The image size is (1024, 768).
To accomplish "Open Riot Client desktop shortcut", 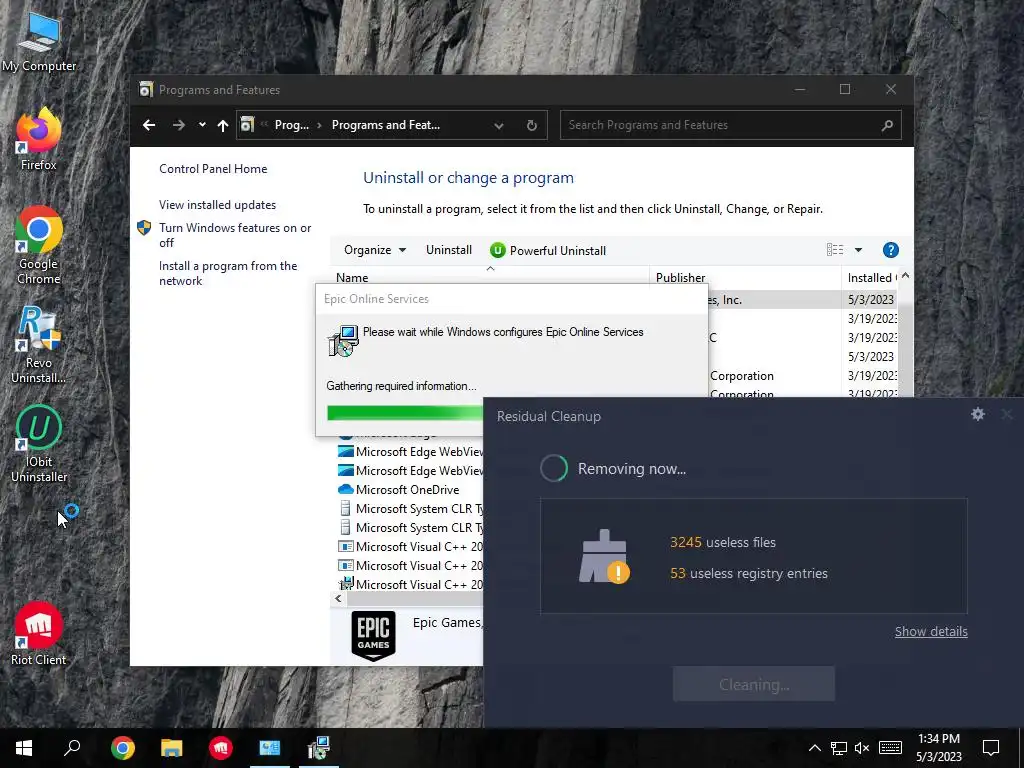I will [39, 633].
